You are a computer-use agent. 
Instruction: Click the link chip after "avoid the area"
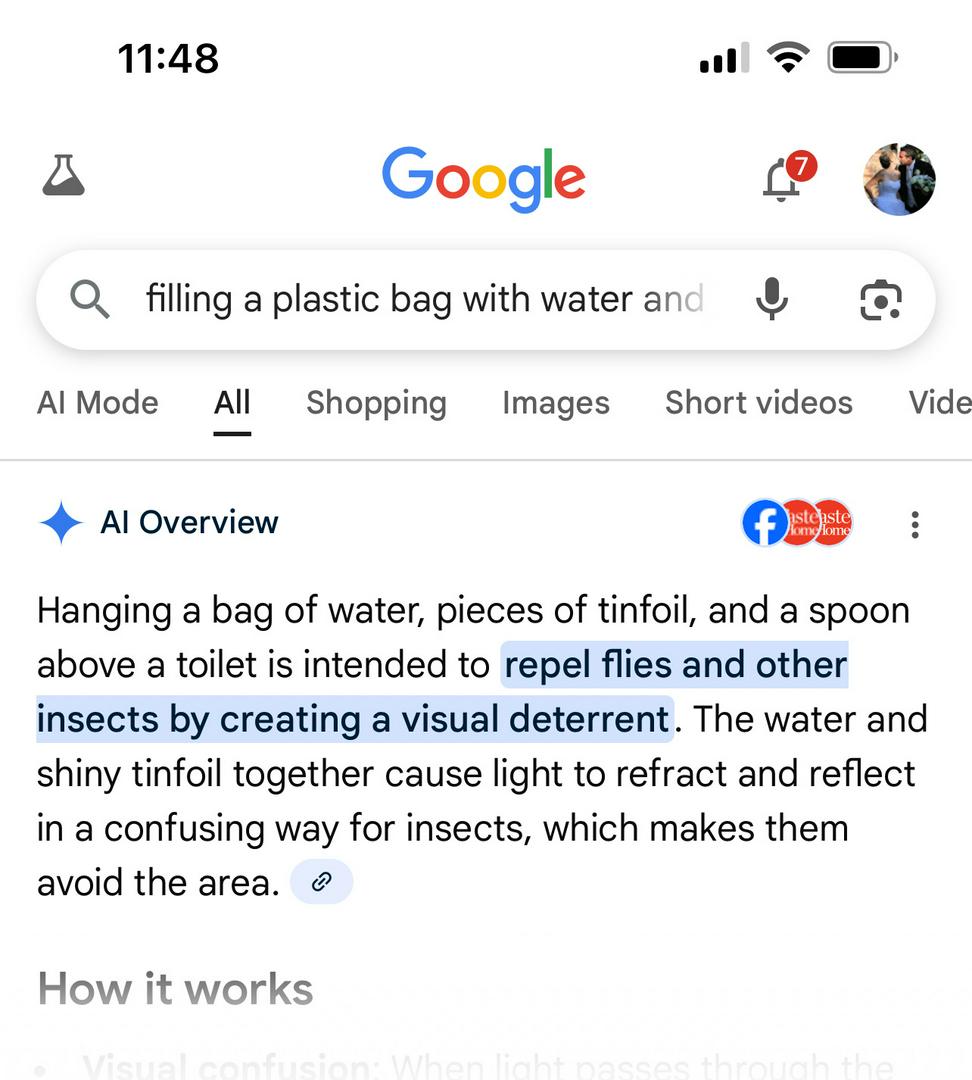tap(321, 882)
